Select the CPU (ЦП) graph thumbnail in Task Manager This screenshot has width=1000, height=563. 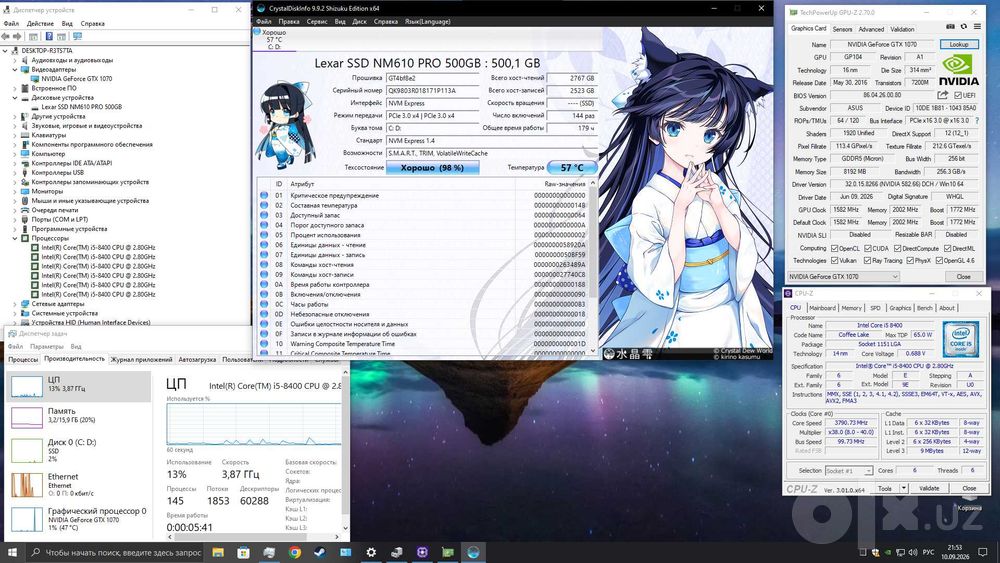[27, 386]
